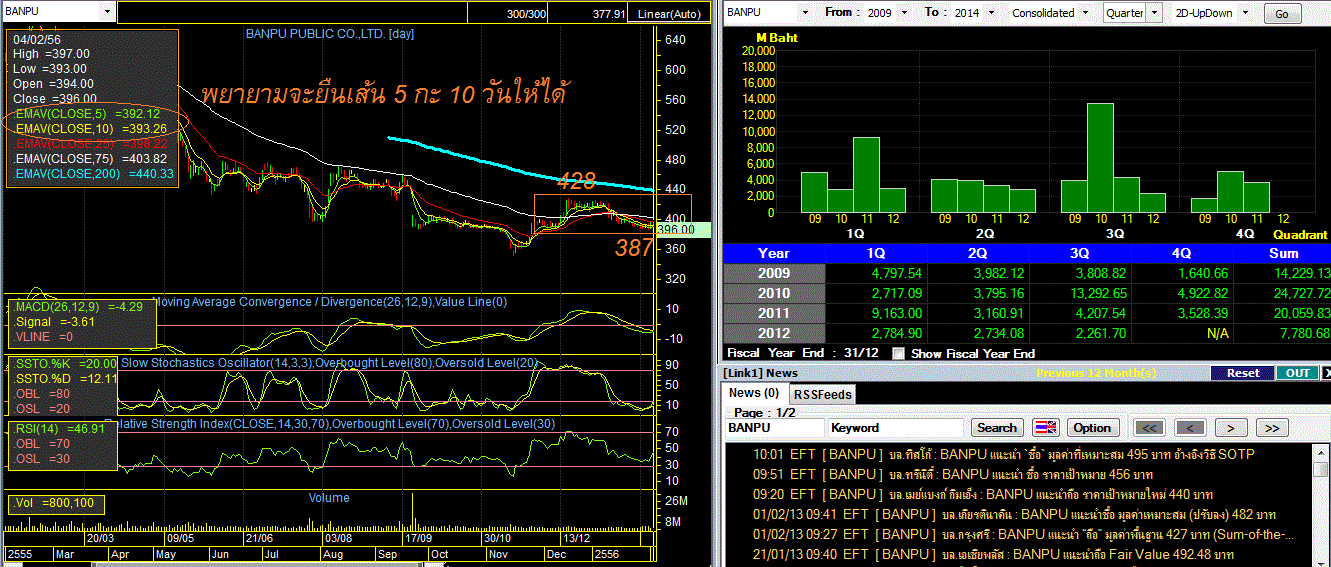Click the Linear(Auto) scale selector
The width and height of the screenshot is (1331, 567).
669,14
